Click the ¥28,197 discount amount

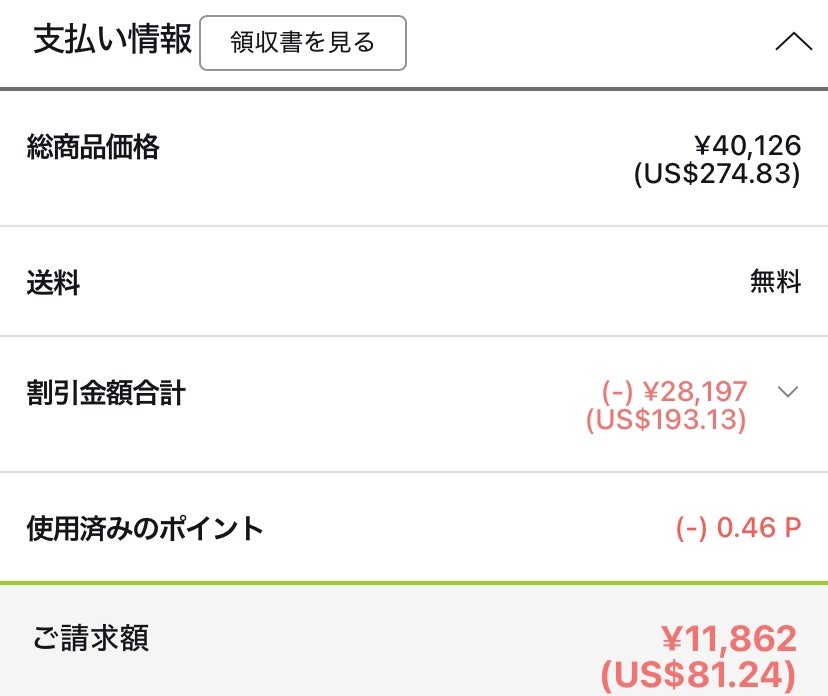point(675,391)
